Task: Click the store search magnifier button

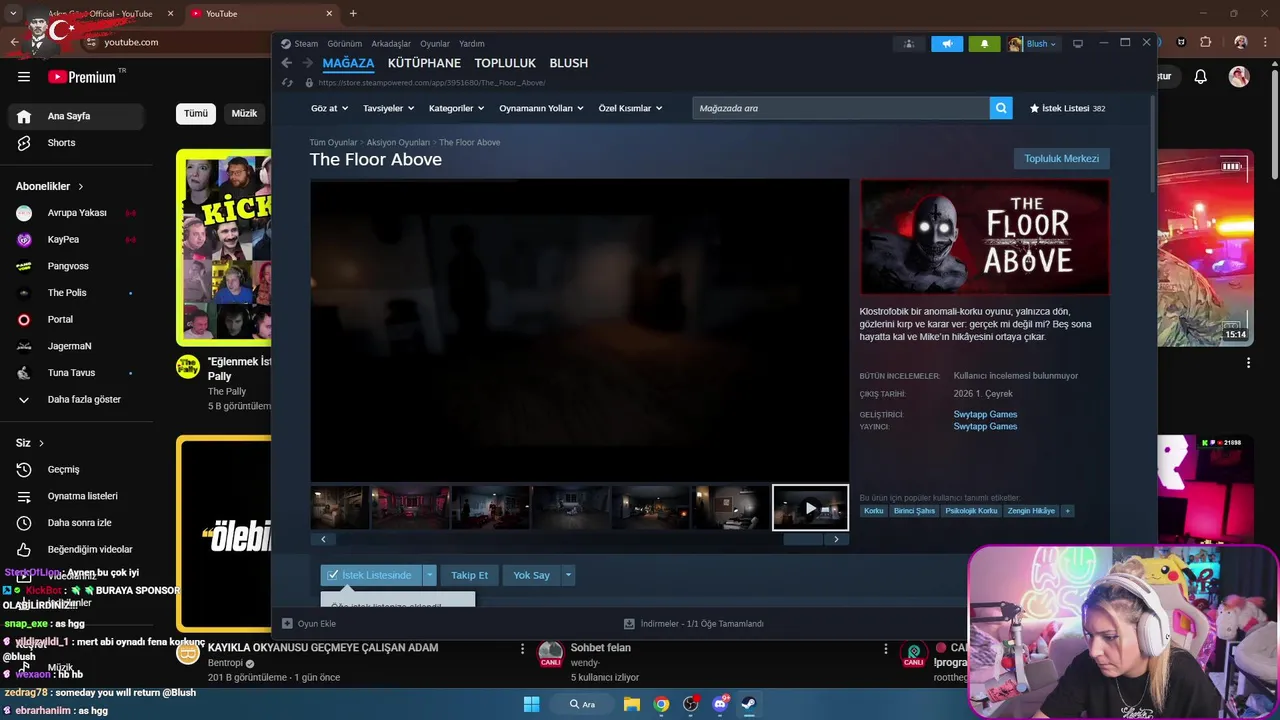Action: [1001, 108]
